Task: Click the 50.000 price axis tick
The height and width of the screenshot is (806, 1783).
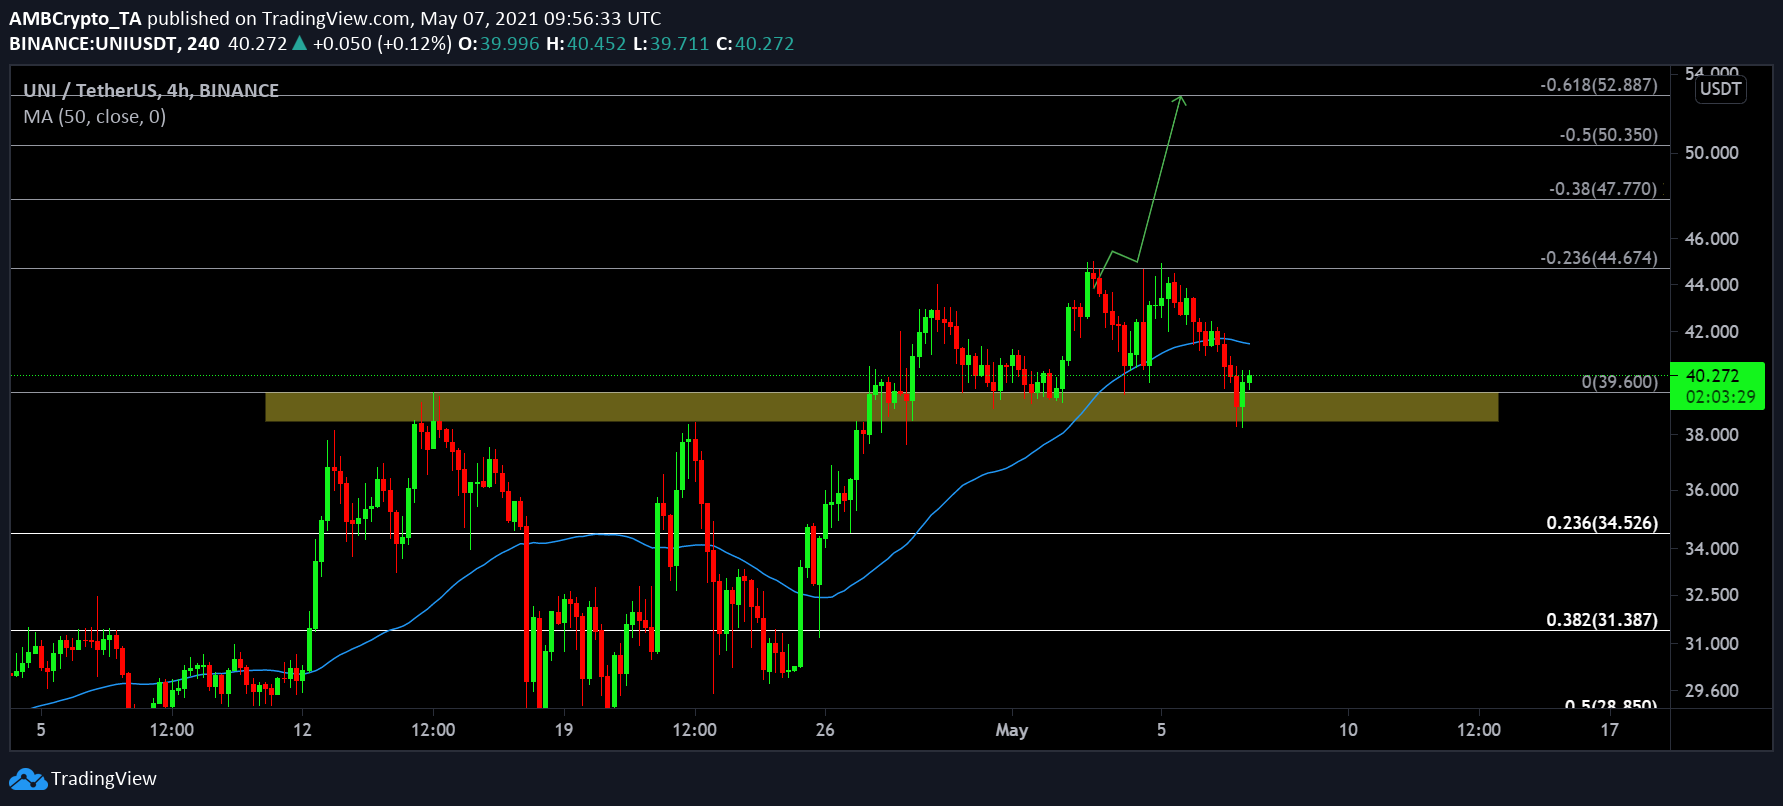Action: pyautogui.click(x=1711, y=153)
